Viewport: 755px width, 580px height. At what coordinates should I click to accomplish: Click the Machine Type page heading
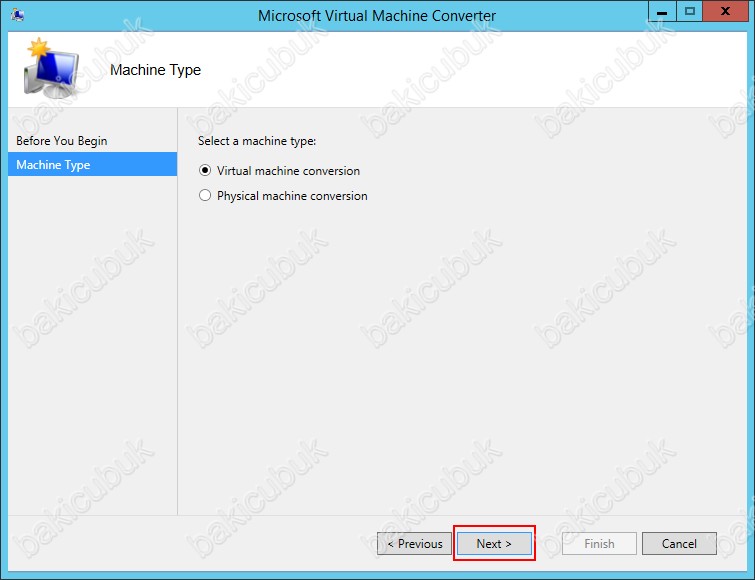point(156,70)
